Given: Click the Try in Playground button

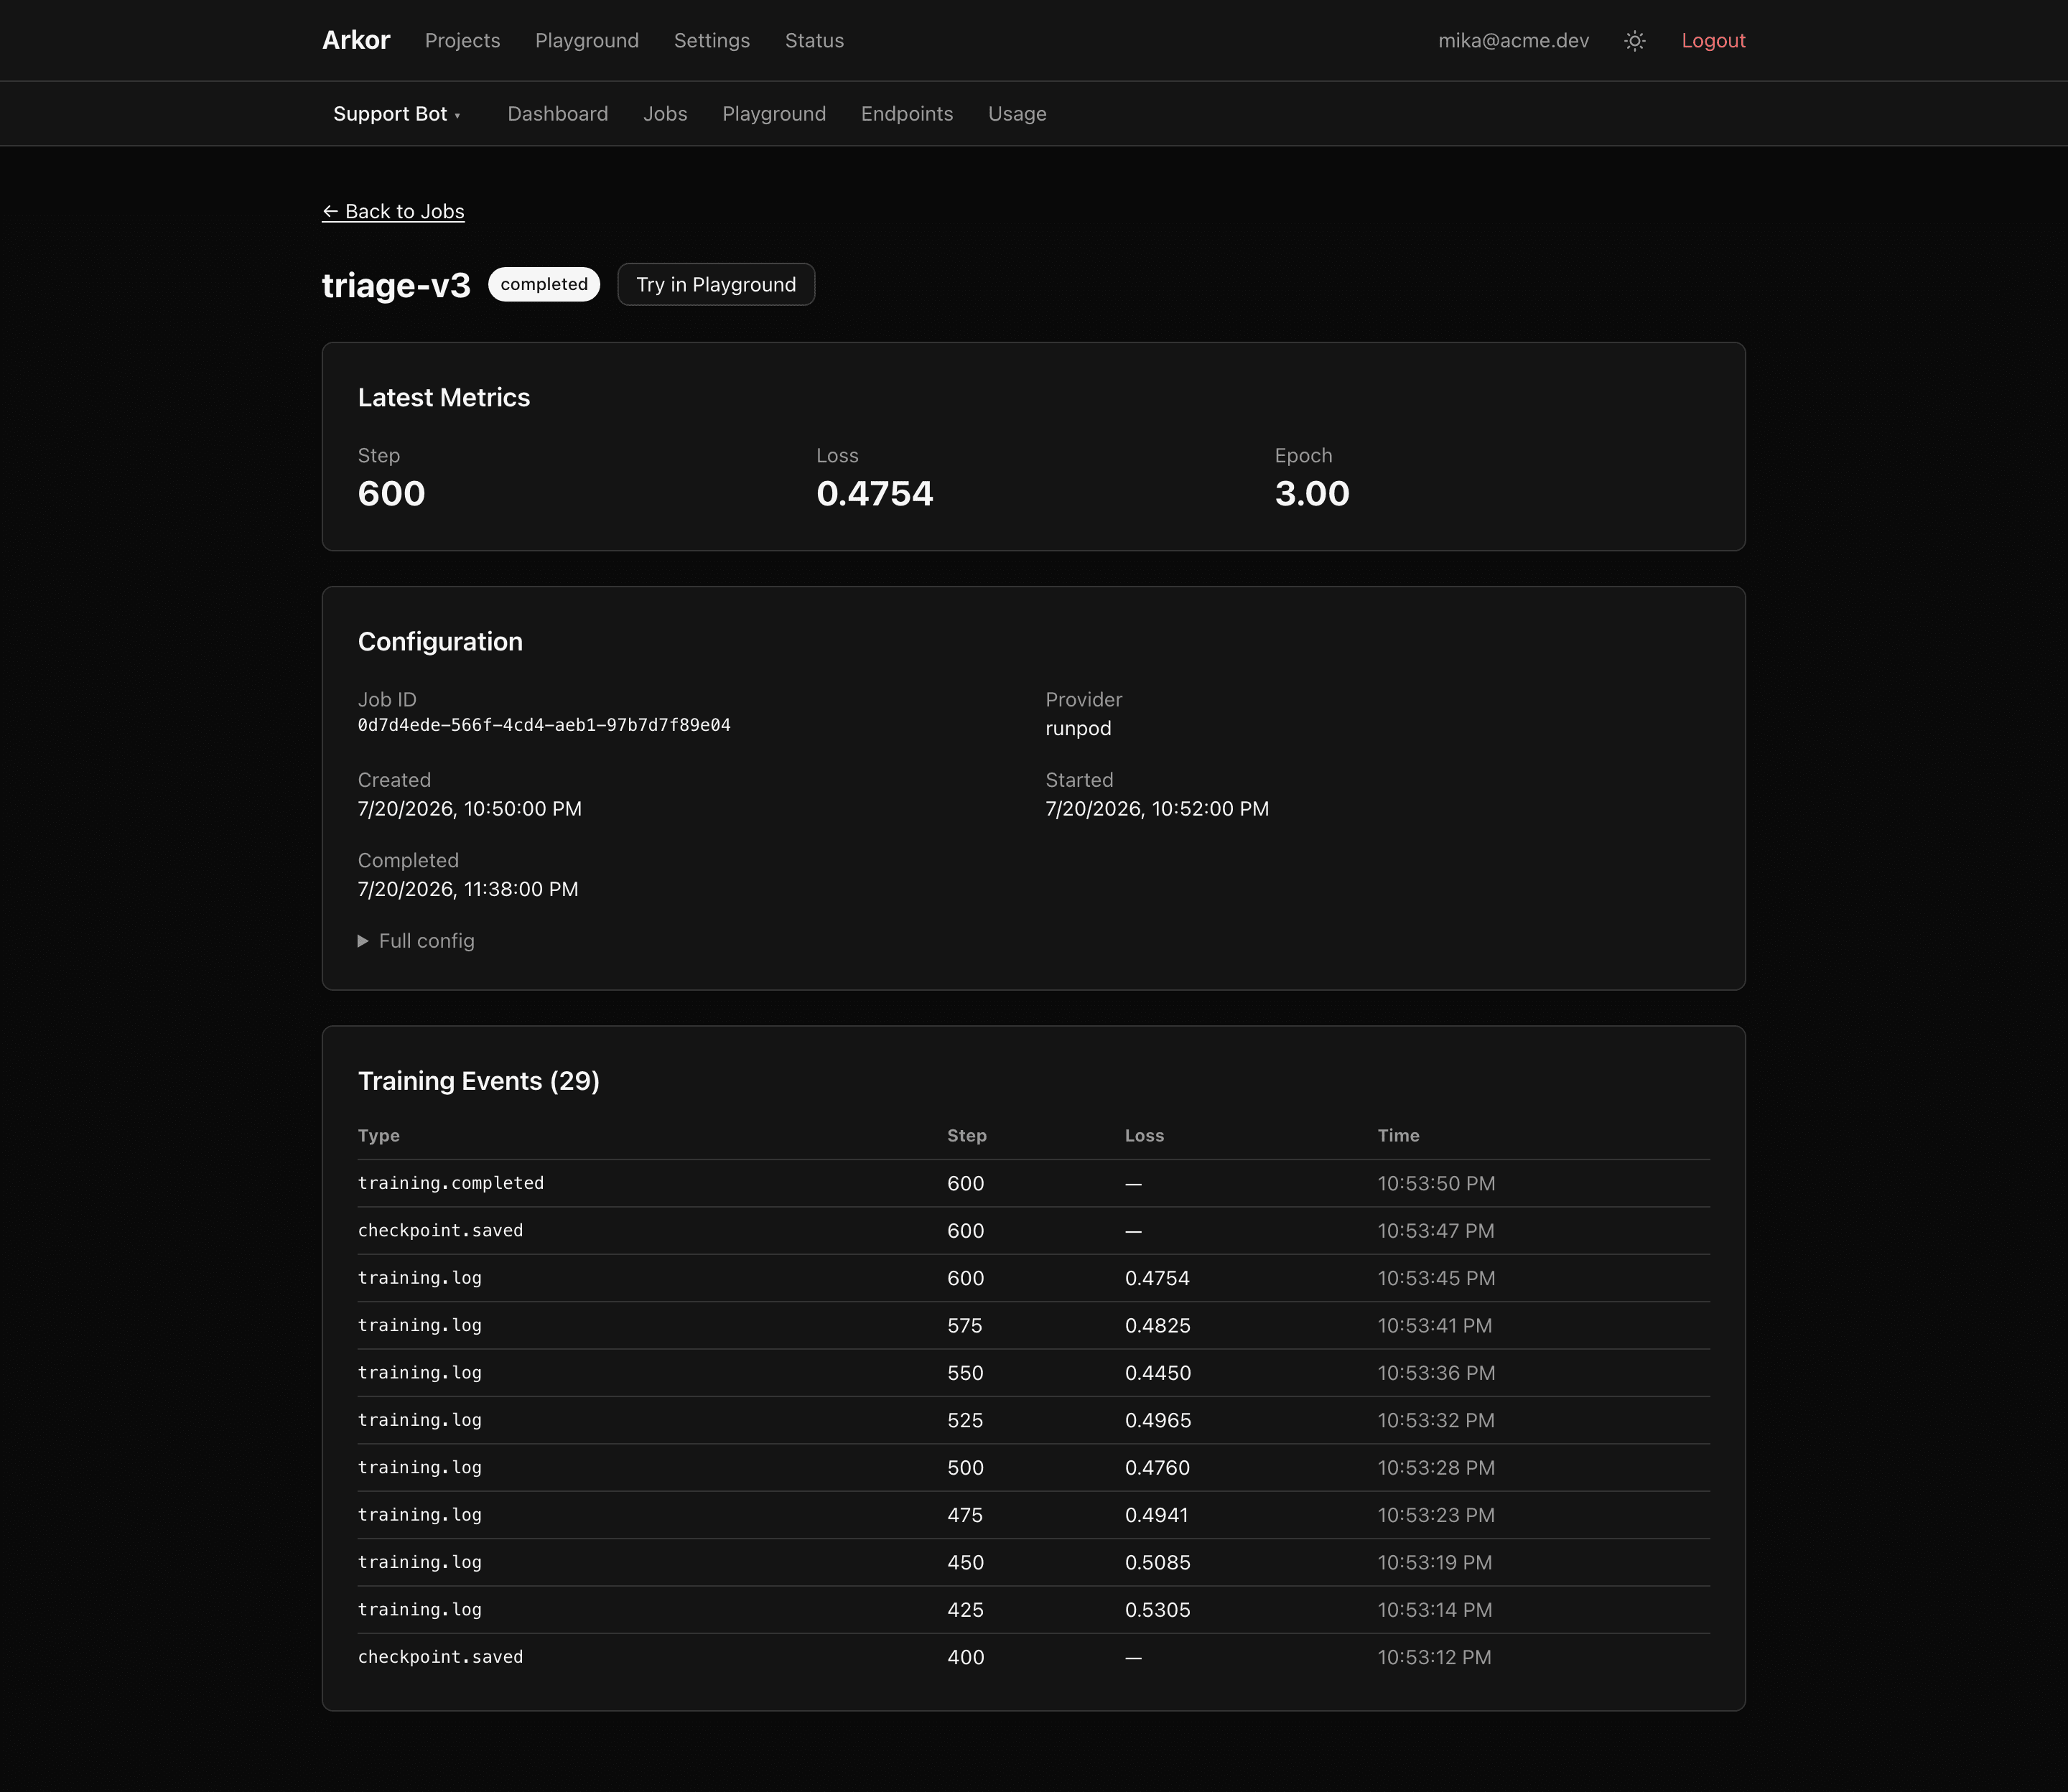Looking at the screenshot, I should tap(716, 284).
